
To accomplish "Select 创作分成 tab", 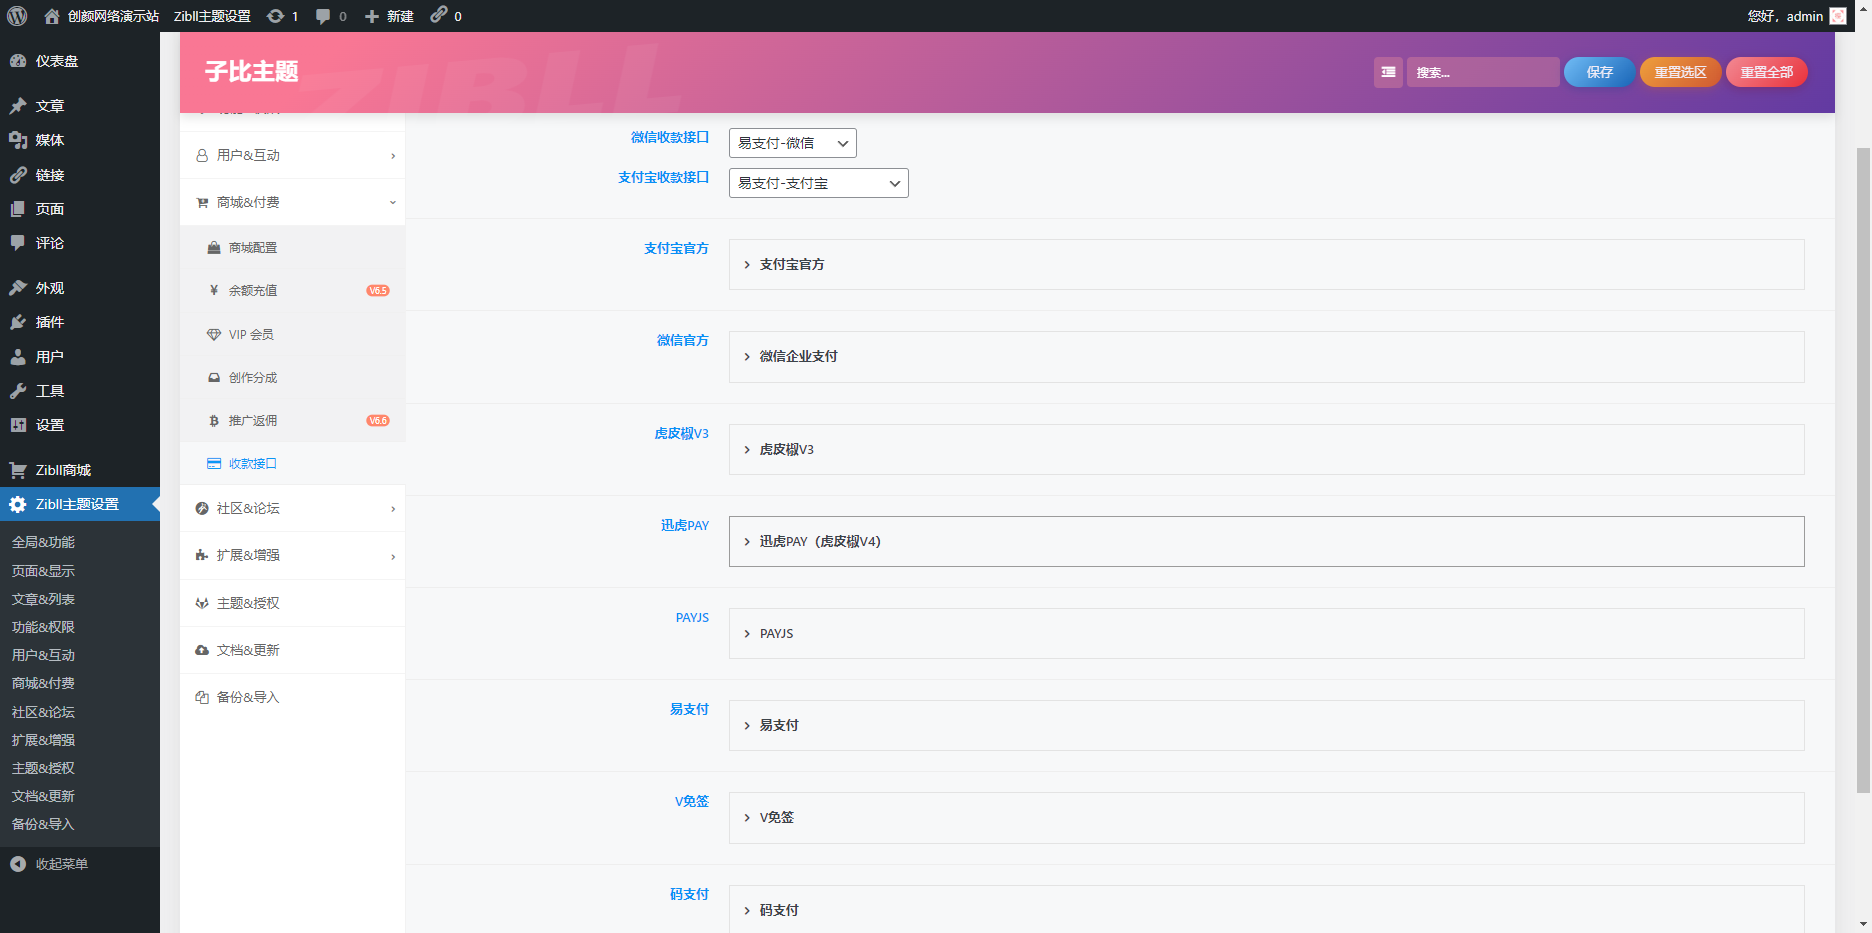I will (293, 377).
